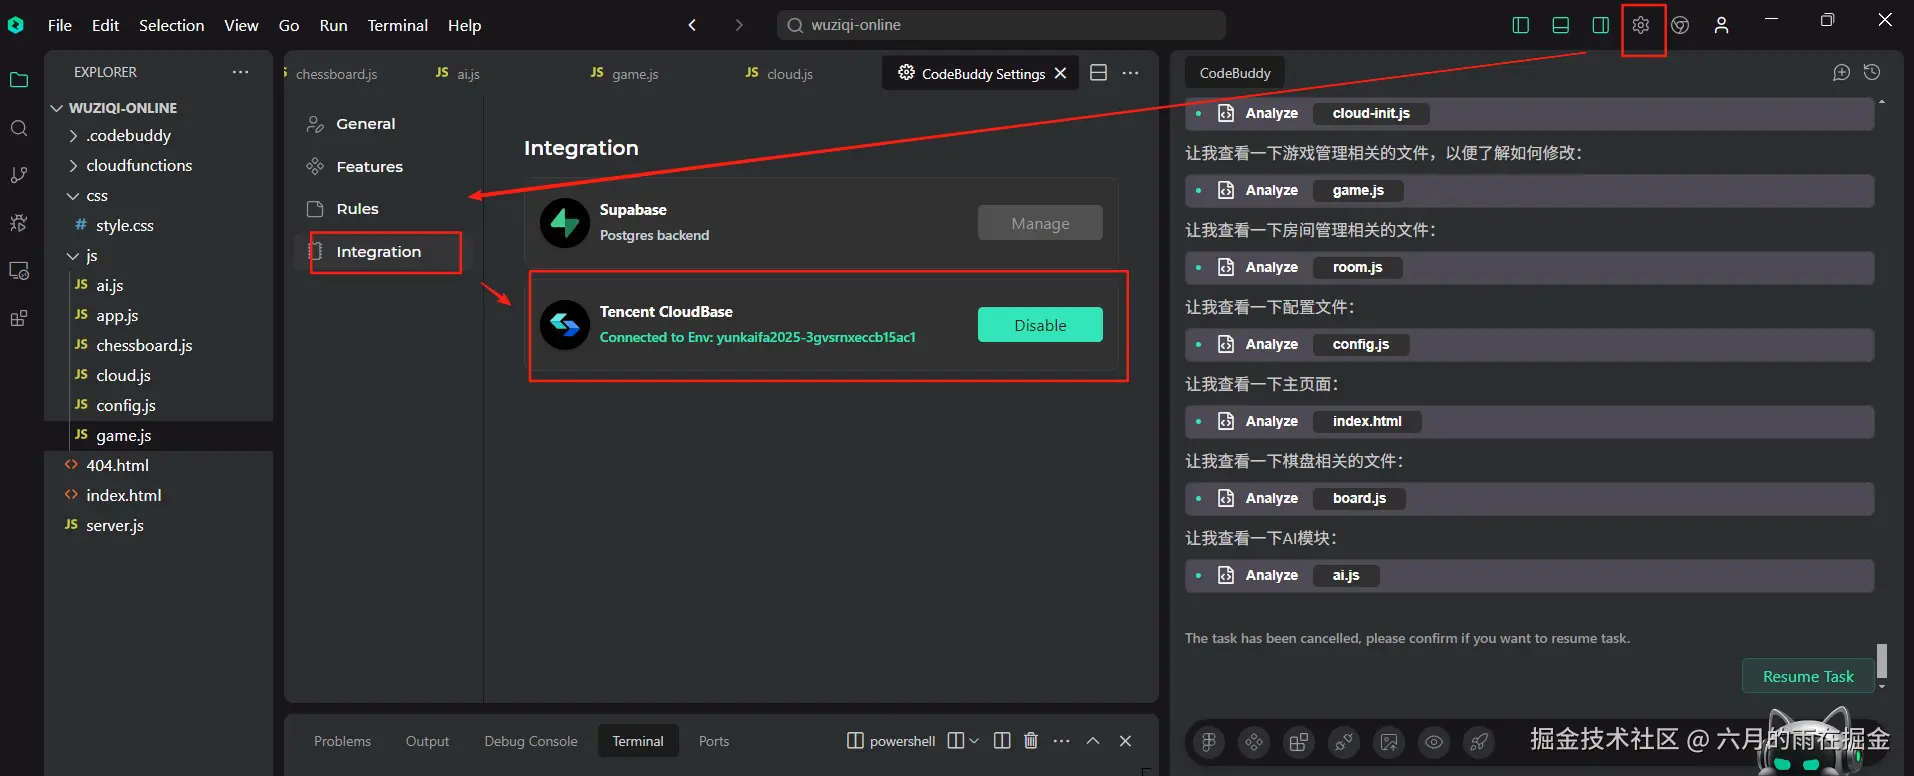
Task: Toggle bottom panel layout icon
Action: click(x=1561, y=25)
